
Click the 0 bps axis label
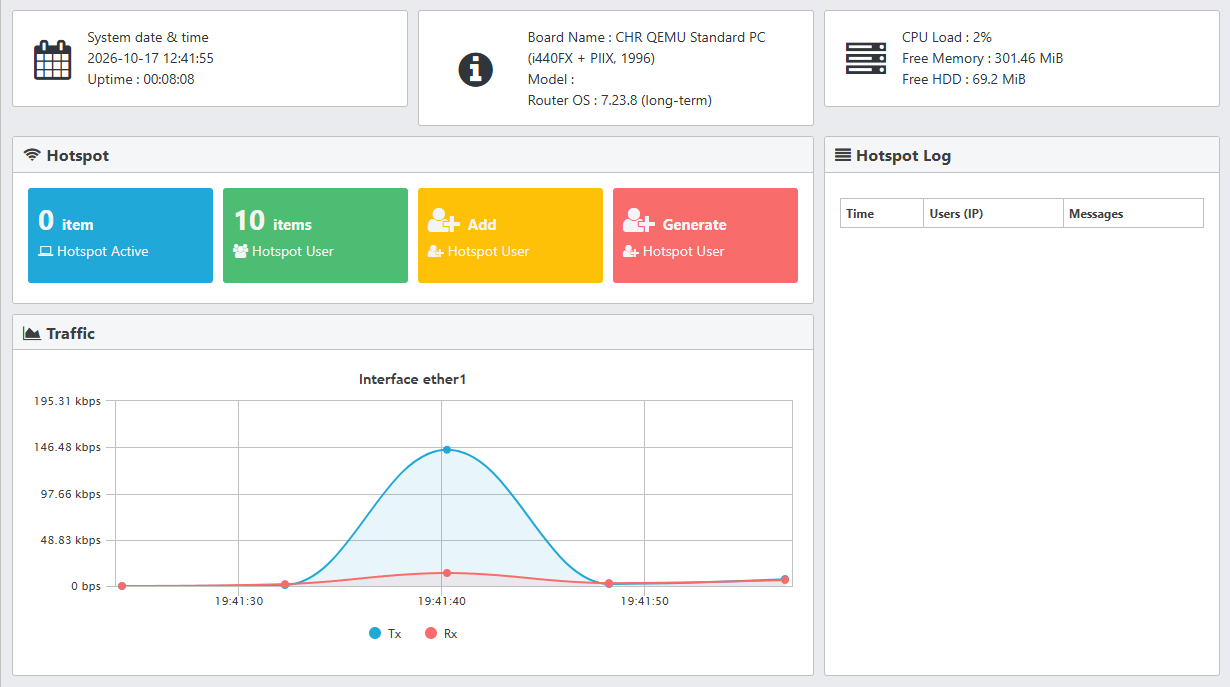point(86,586)
